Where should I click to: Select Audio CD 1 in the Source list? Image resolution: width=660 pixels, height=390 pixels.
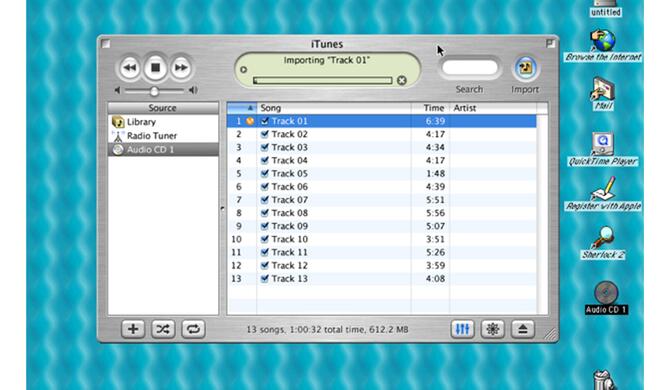[163, 149]
